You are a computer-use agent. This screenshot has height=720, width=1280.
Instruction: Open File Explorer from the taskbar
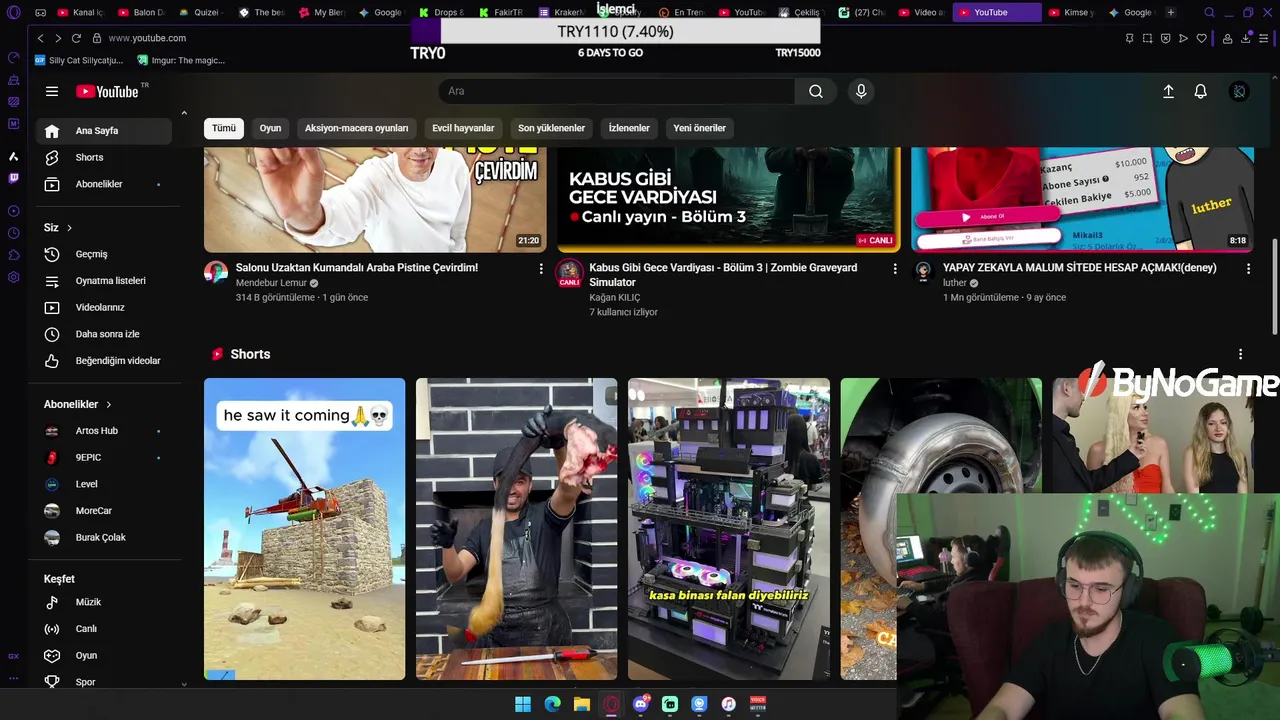(x=582, y=704)
